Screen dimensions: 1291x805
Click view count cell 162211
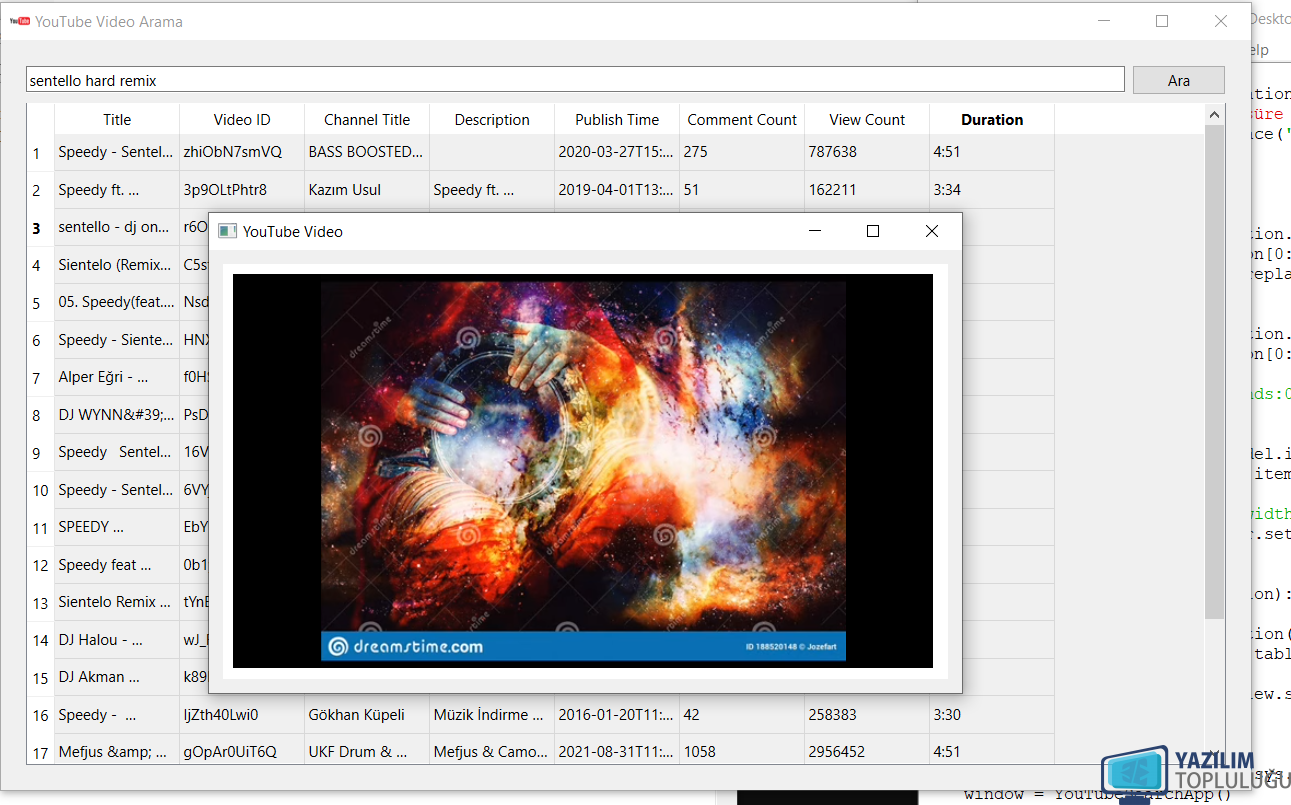click(x=867, y=190)
